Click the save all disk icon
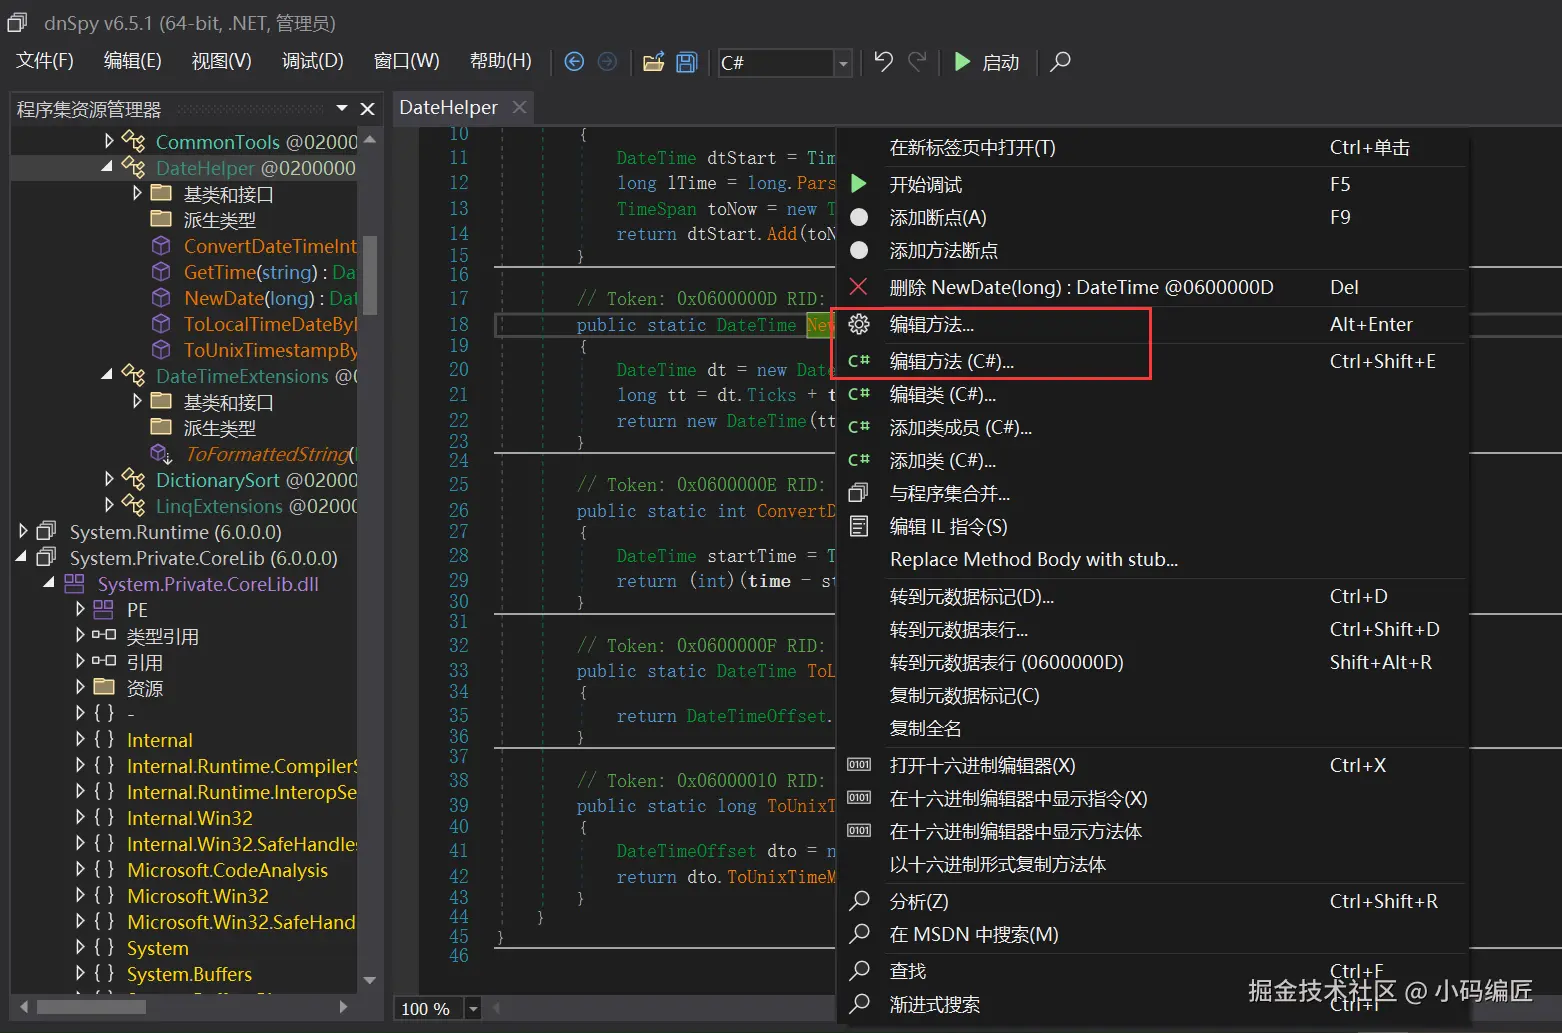 pyautogui.click(x=687, y=62)
